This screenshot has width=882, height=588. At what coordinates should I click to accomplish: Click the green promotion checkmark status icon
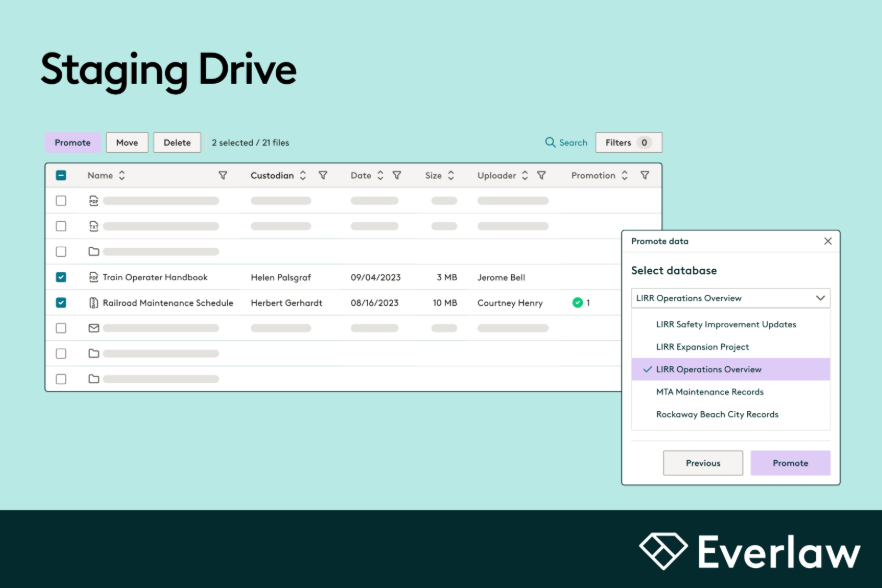pyautogui.click(x=577, y=303)
